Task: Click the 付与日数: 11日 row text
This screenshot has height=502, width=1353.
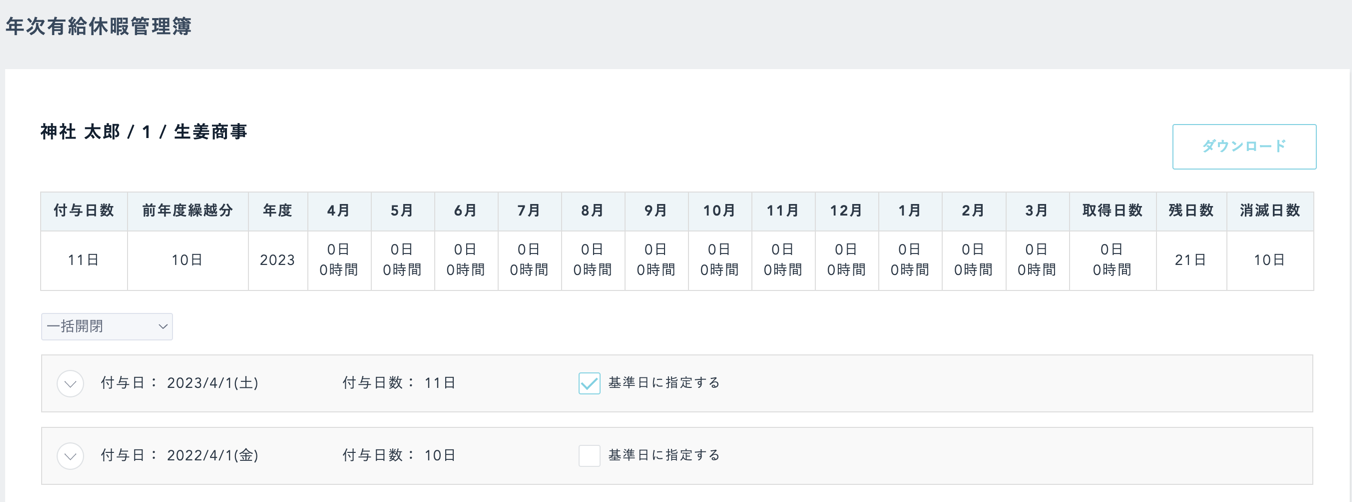Action: pyautogui.click(x=399, y=383)
